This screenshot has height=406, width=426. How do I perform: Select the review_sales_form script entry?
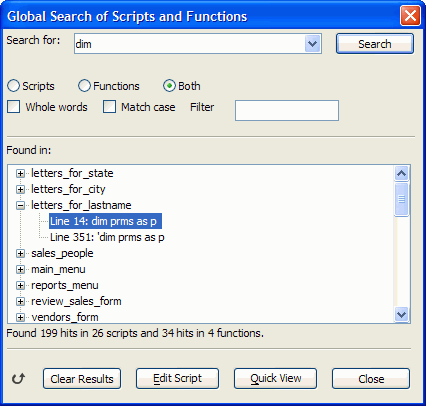[76, 301]
